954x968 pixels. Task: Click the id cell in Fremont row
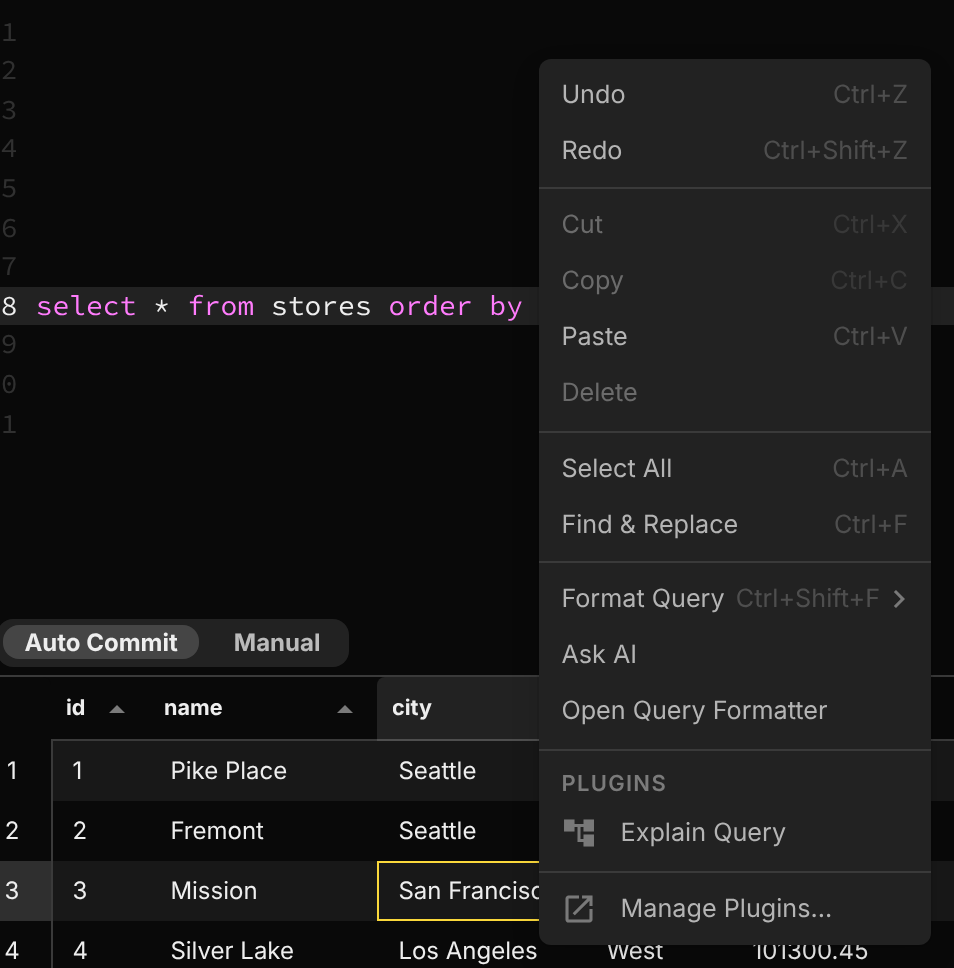click(x=102, y=831)
